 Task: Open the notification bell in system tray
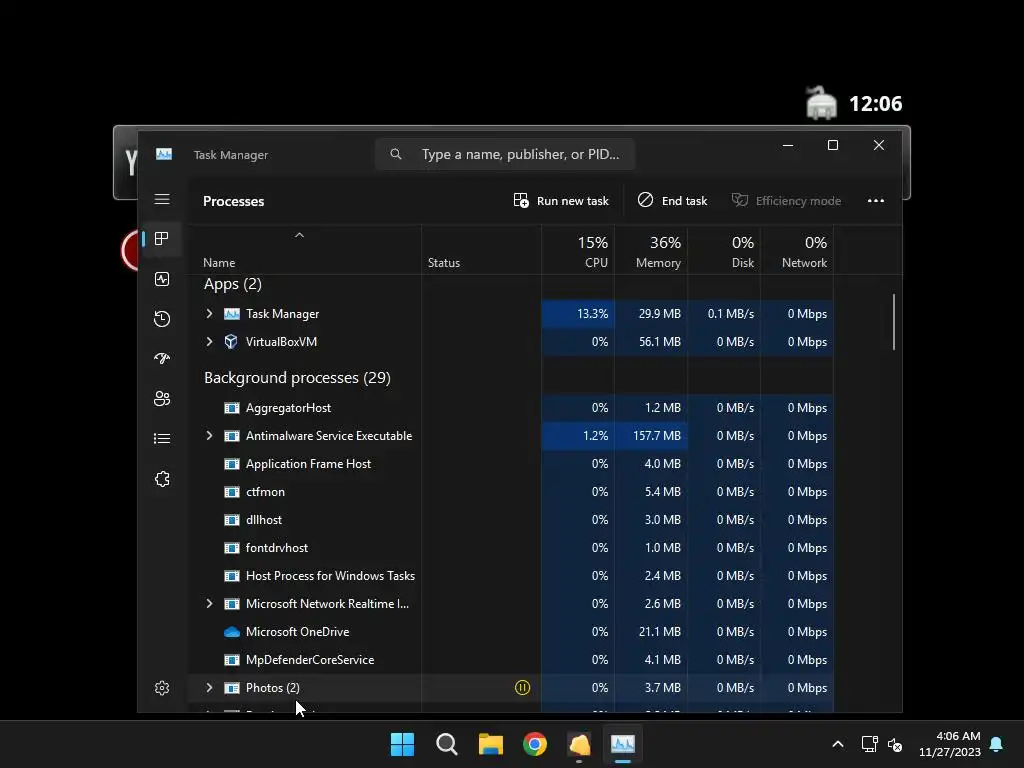click(x=996, y=744)
